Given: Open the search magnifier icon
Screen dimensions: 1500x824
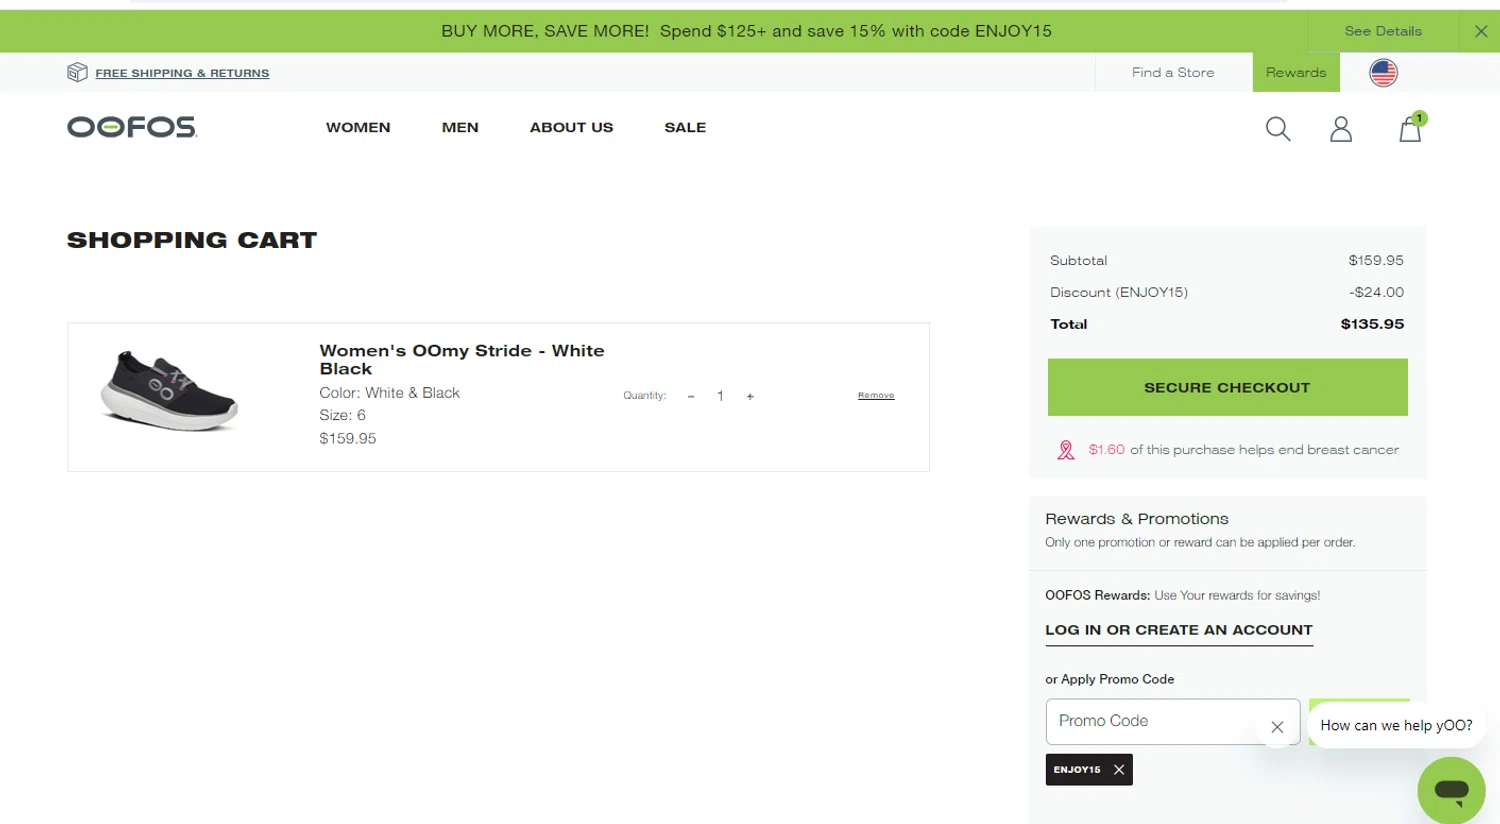Looking at the screenshot, I should (x=1278, y=129).
